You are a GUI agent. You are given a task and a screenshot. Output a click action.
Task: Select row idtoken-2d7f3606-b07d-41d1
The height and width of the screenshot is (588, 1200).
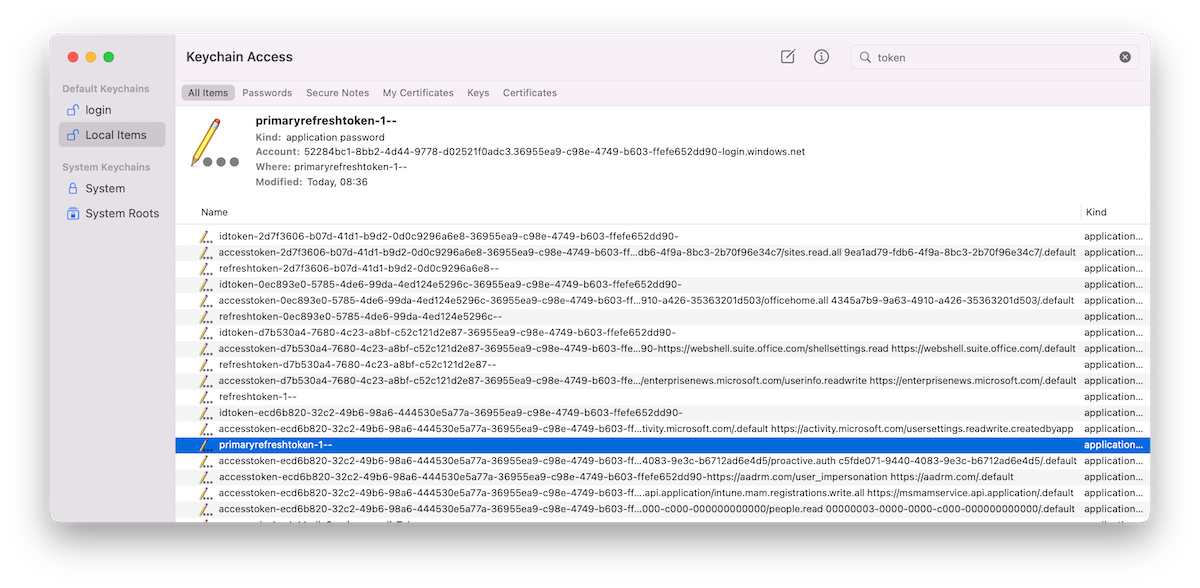[x=662, y=236]
